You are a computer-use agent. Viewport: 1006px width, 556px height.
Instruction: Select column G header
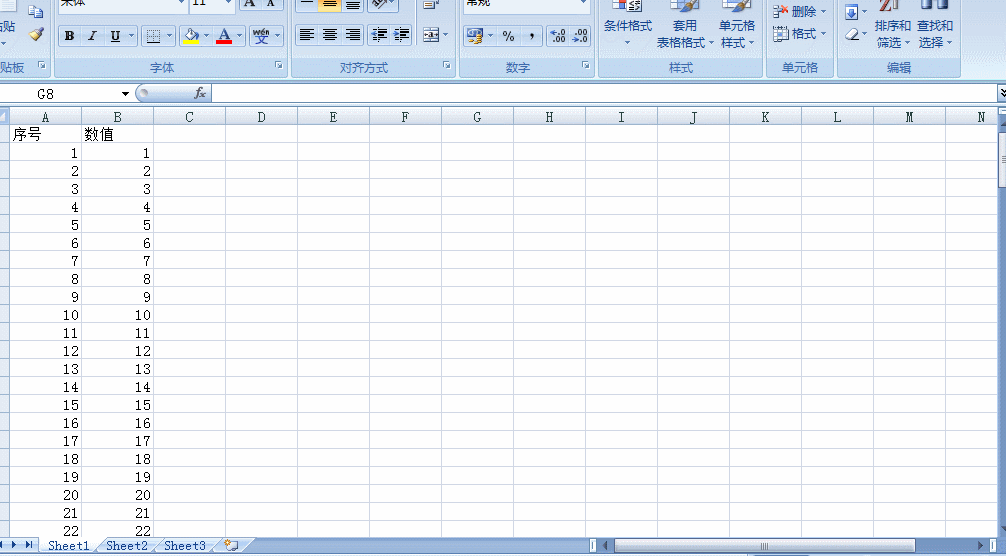pos(477,117)
